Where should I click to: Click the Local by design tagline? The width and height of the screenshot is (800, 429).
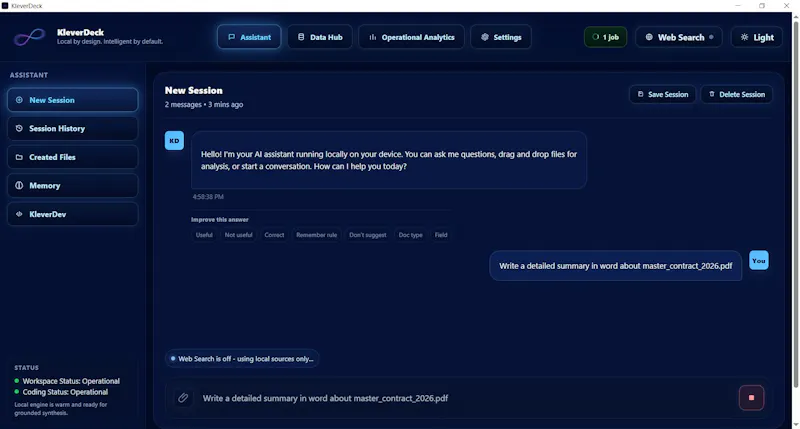(110, 42)
